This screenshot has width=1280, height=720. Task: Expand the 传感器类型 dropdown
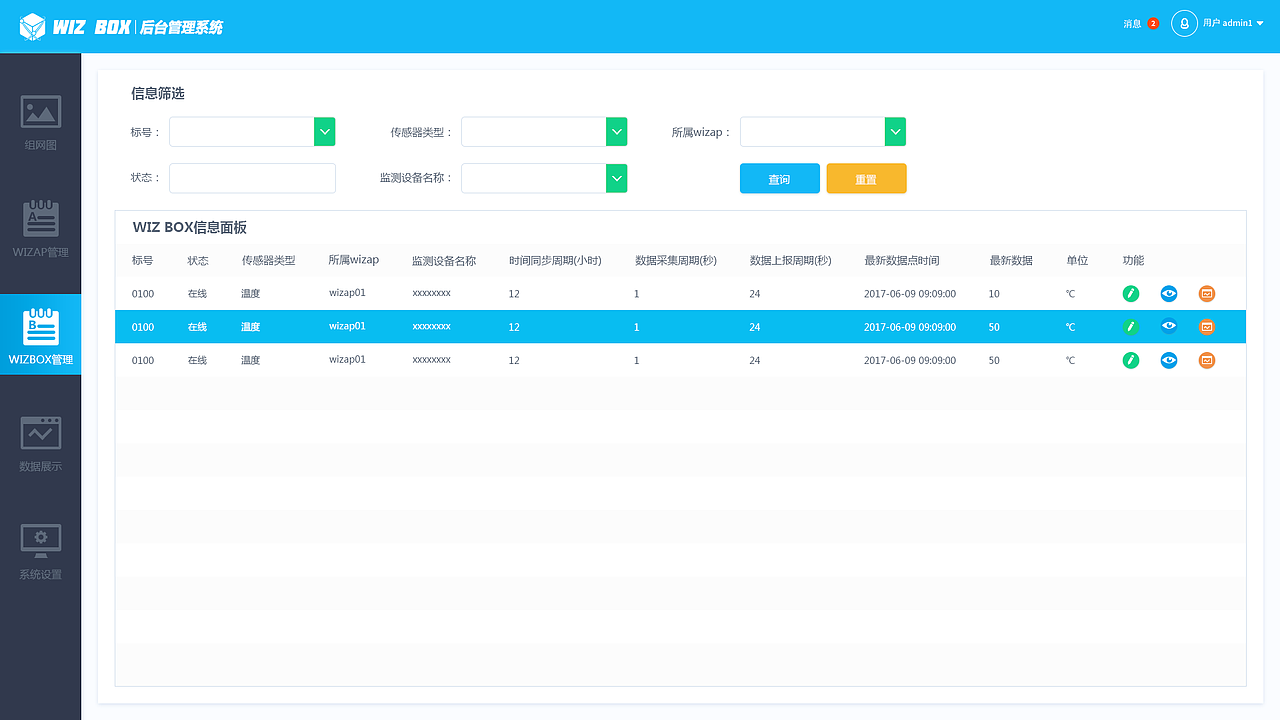(x=616, y=131)
